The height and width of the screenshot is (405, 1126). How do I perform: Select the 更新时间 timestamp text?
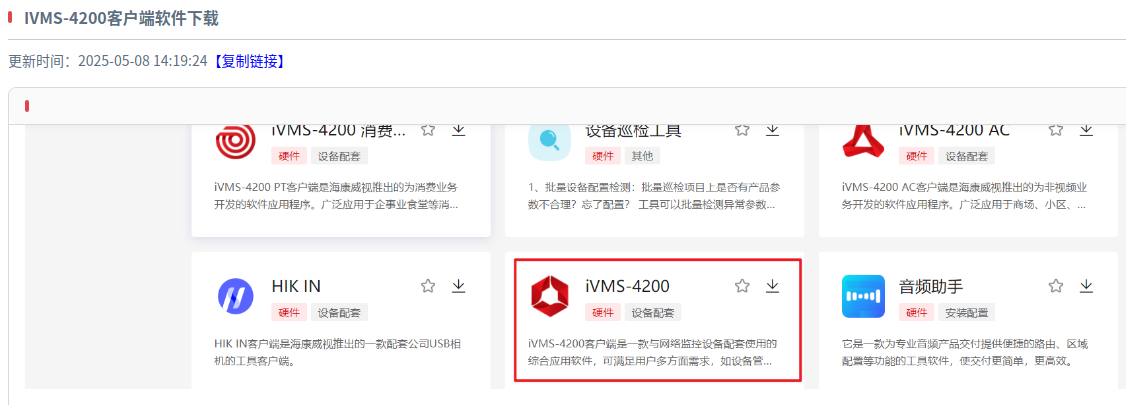tap(108, 62)
